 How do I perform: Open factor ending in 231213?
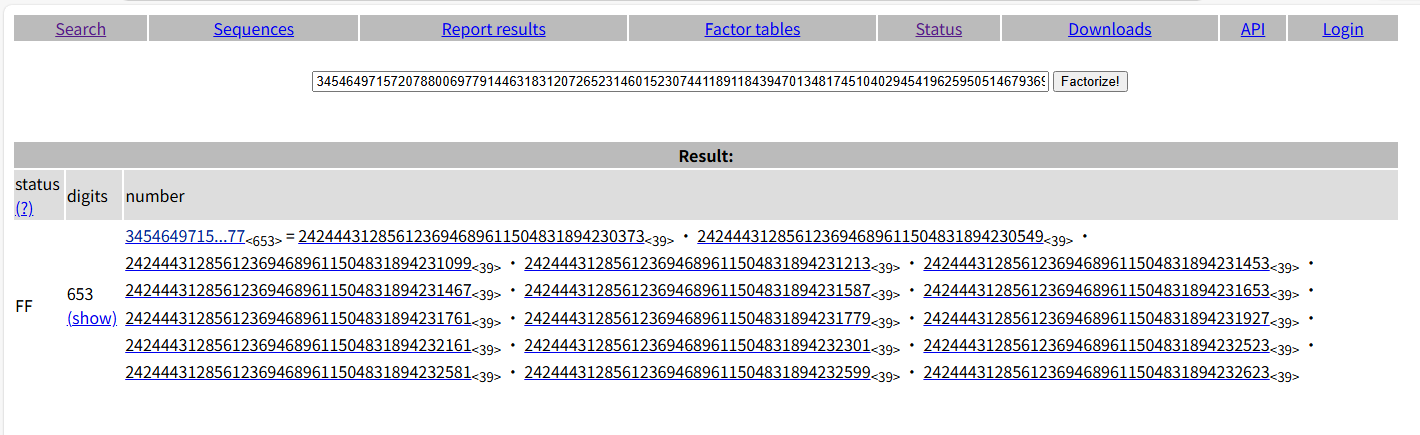[697, 264]
